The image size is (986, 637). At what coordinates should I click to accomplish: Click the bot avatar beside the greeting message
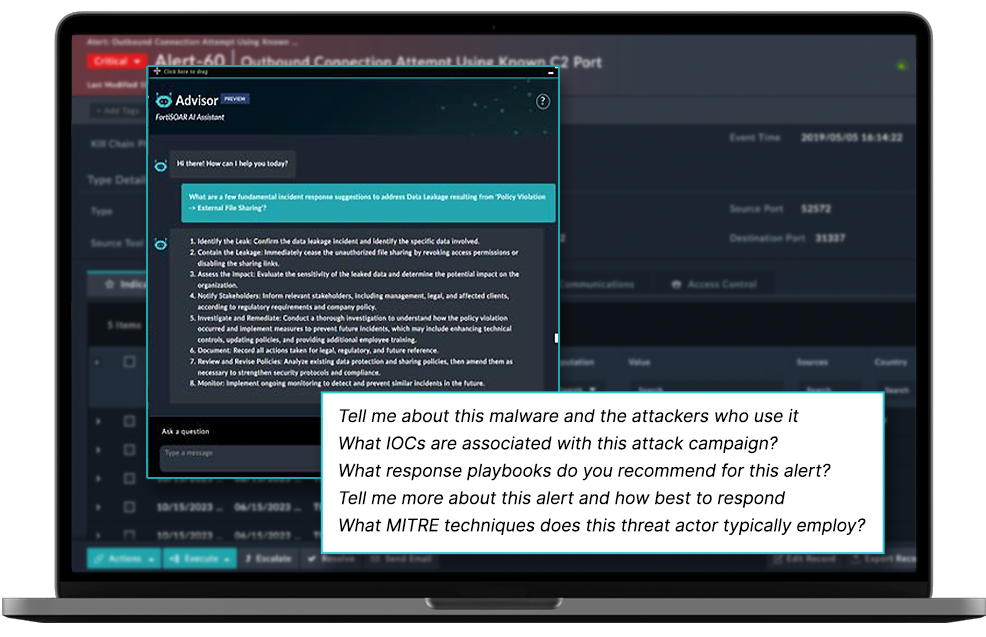161,166
